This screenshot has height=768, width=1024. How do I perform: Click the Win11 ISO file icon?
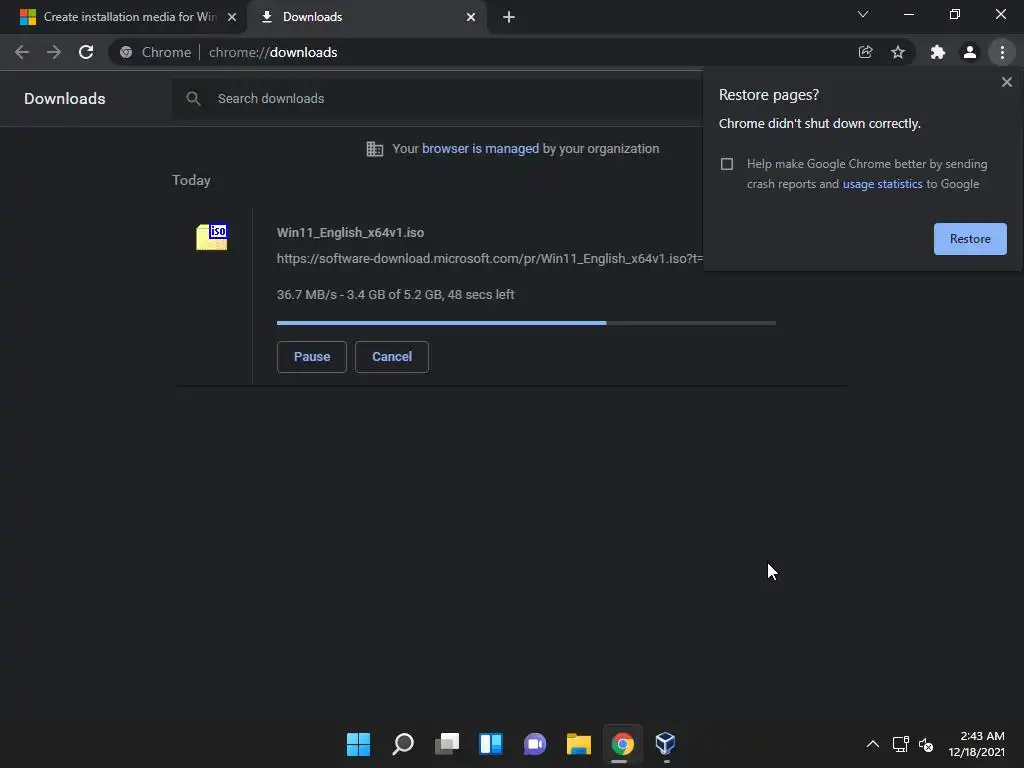[212, 236]
